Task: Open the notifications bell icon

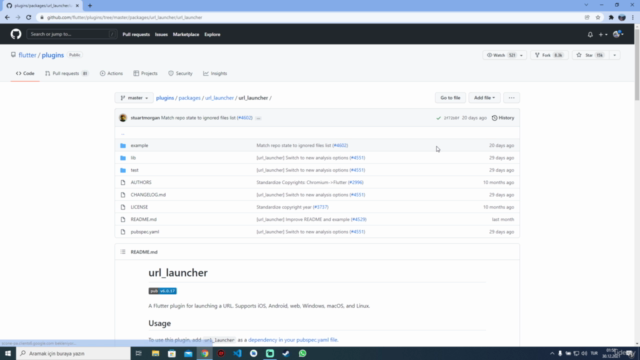Action: pyautogui.click(x=590, y=35)
